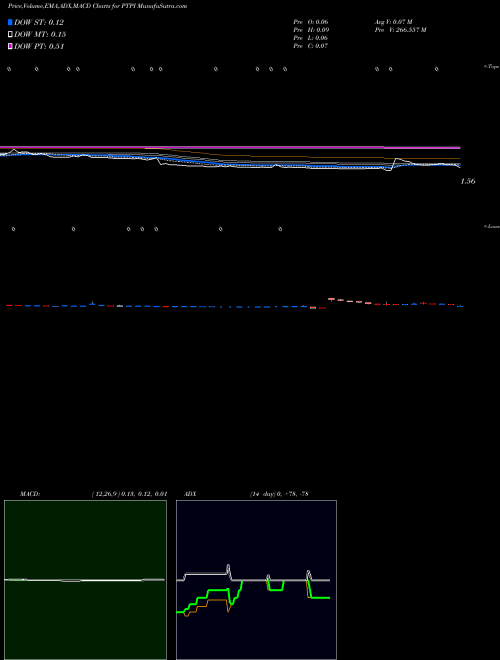
Task: Select the 'DOW PT: 0.51' legend text
Action: click(x=39, y=47)
